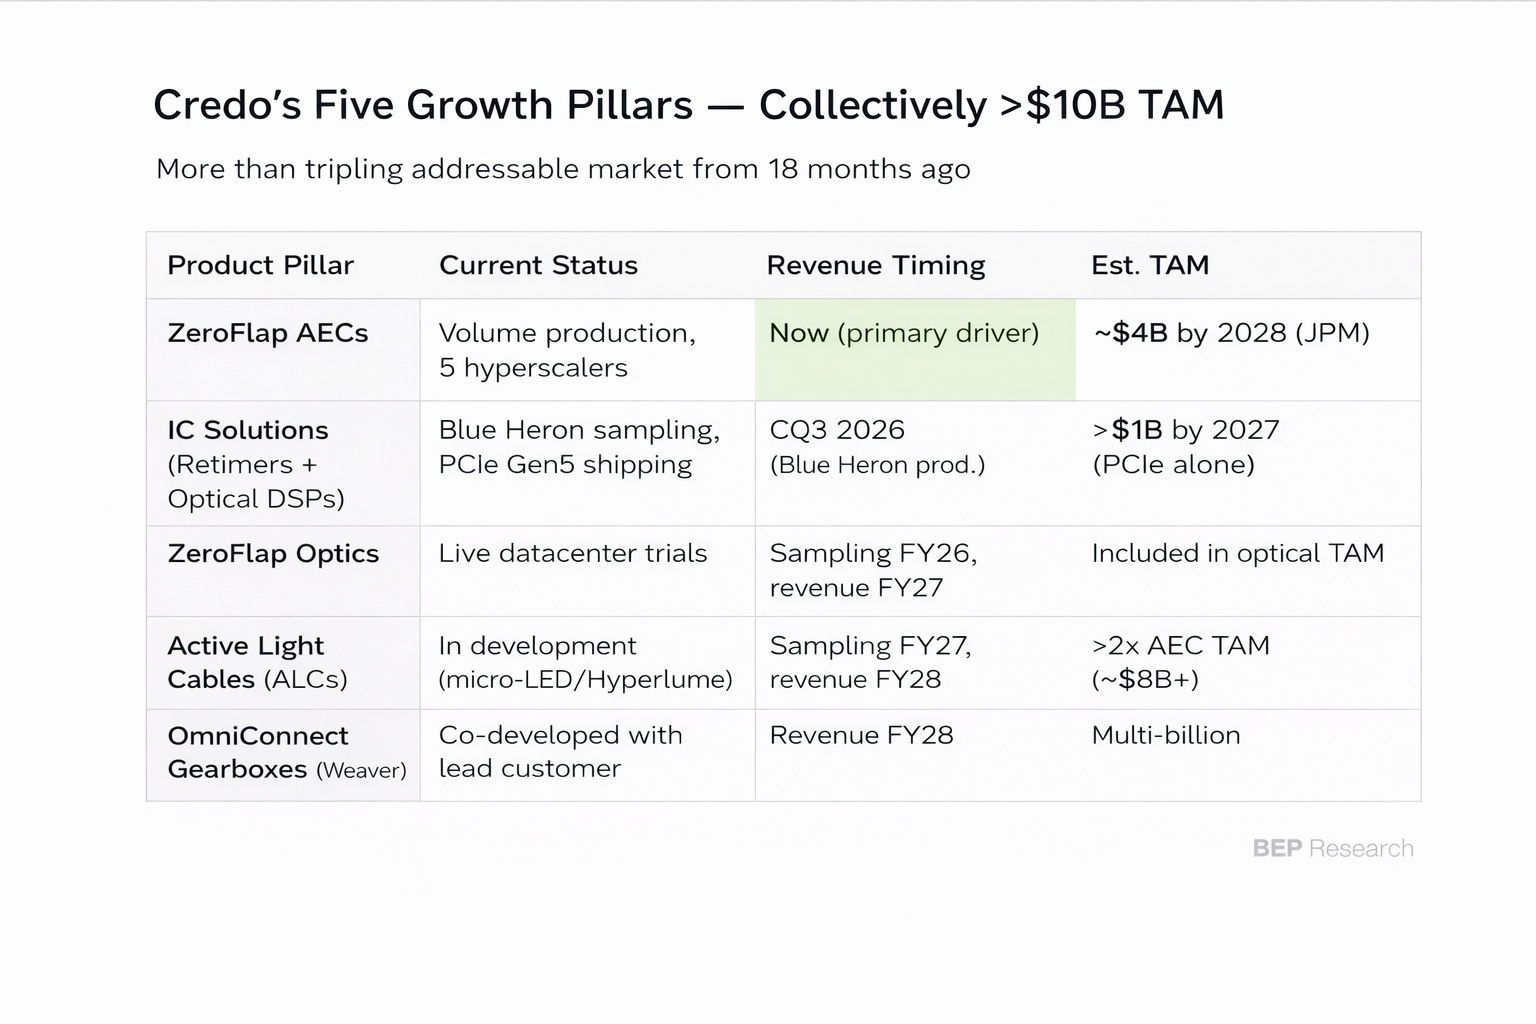This screenshot has width=1536, height=1024.
Task: Select the ~$4B by 2028 (JPM) cell
Action: [1231, 333]
